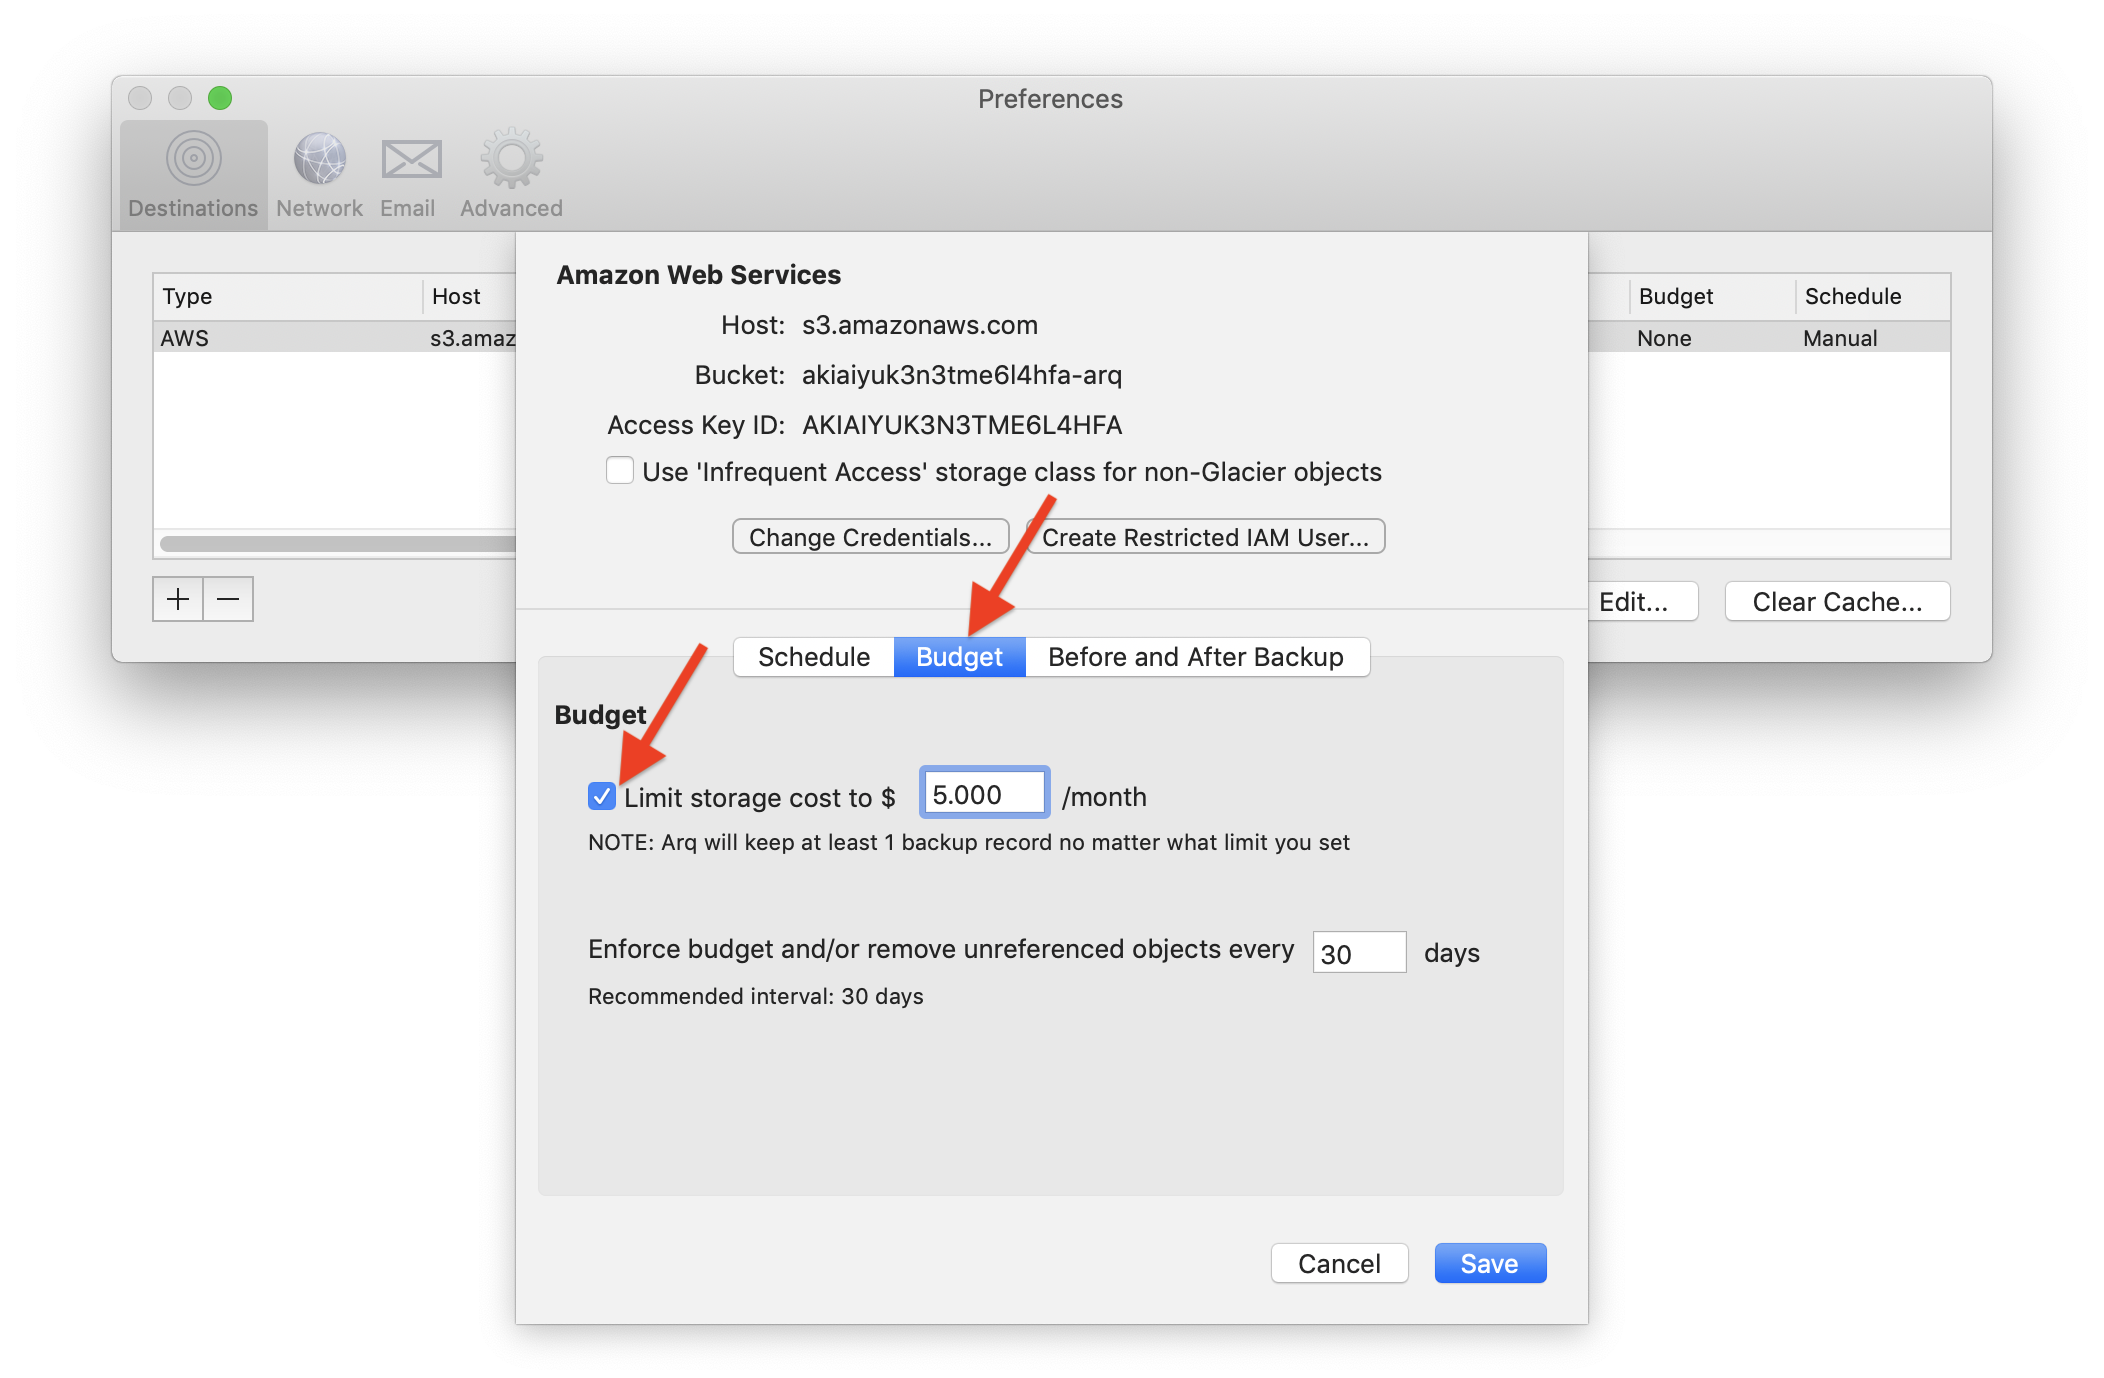Viewport: 2104px width, 1378px height.
Task: Open the Destinations preferences pane
Action: (193, 175)
